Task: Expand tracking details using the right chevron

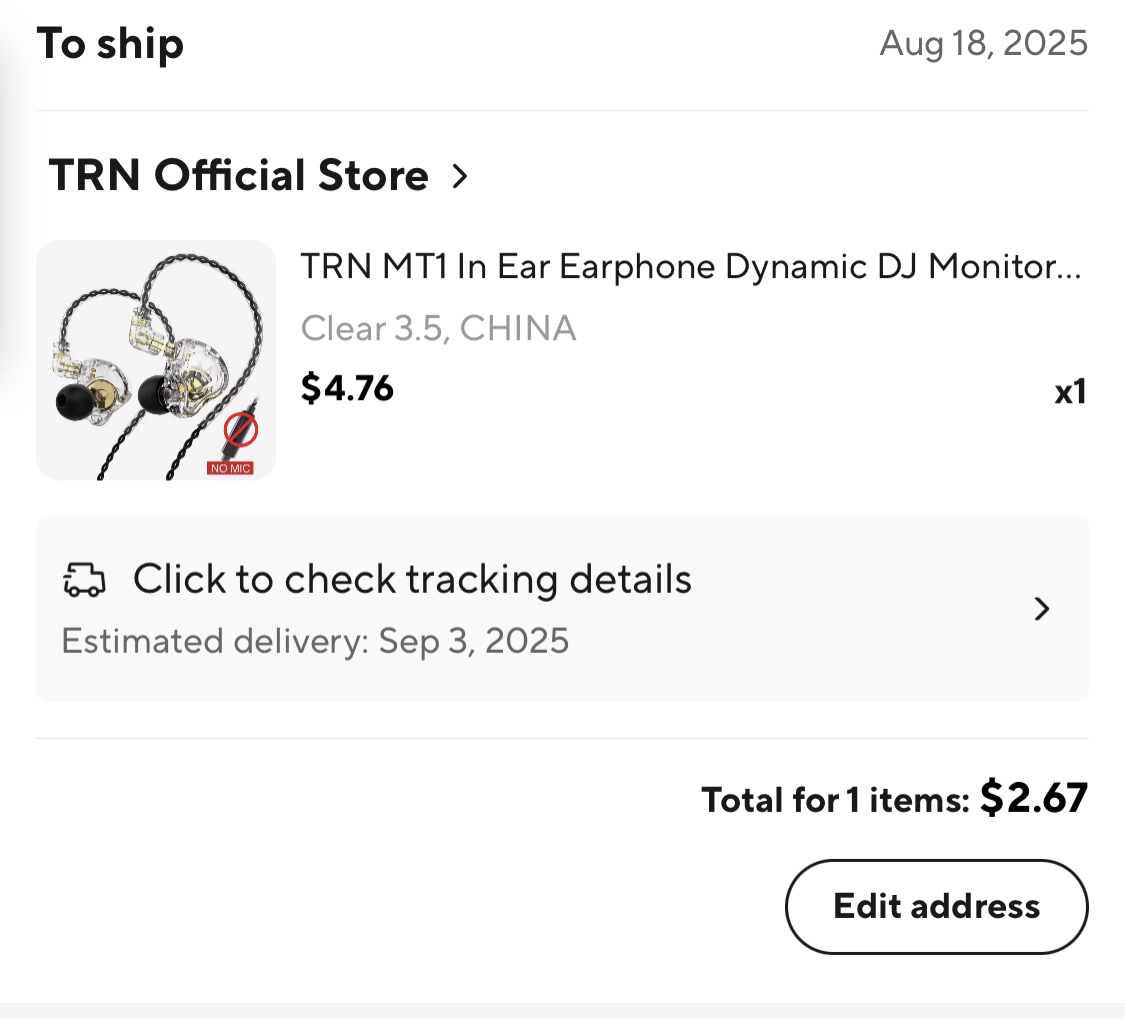Action: tap(1041, 609)
